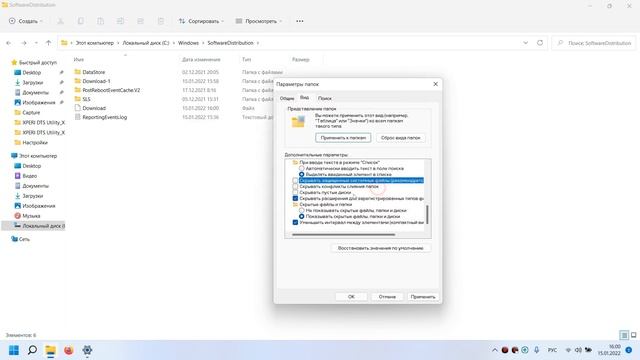This screenshot has height=360, width=640.
Task: Switch to the 'Поиск' tab
Action: click(325, 98)
